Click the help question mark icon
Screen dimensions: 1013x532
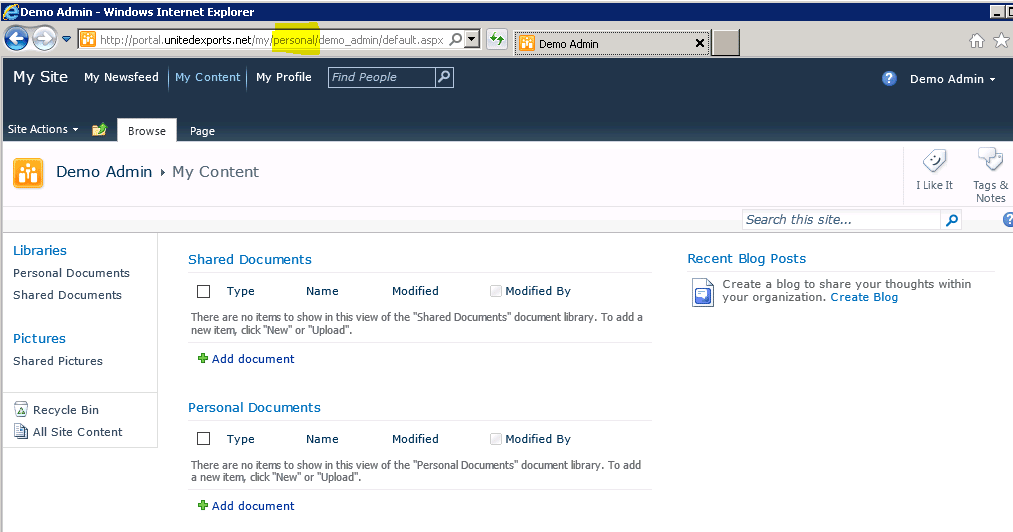click(x=889, y=79)
